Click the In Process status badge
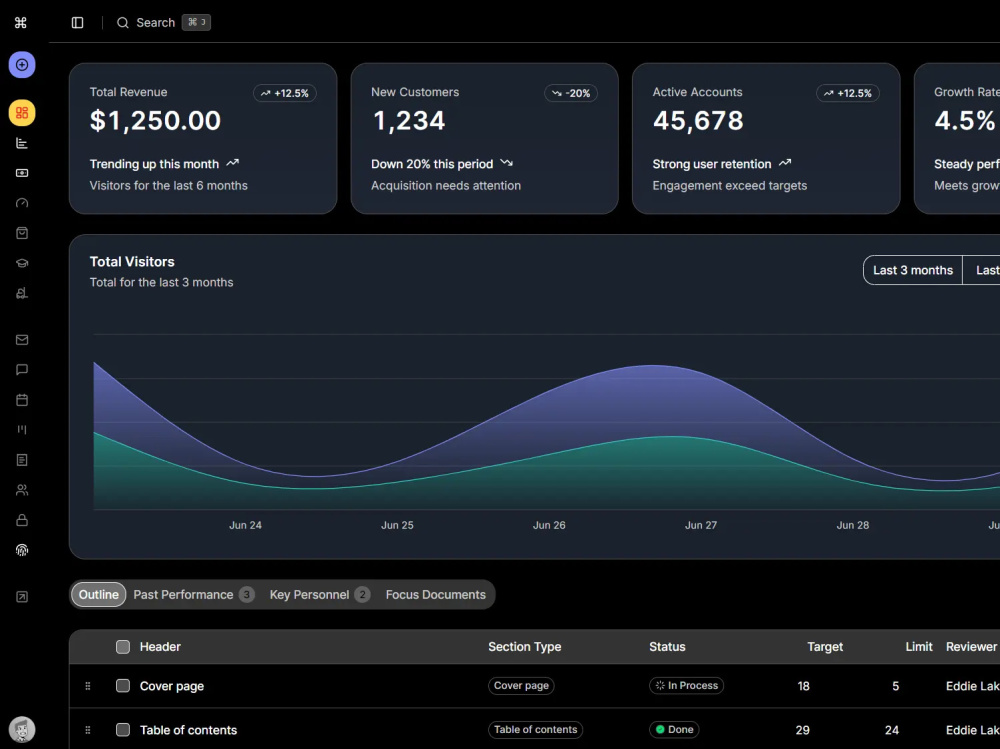 (686, 686)
